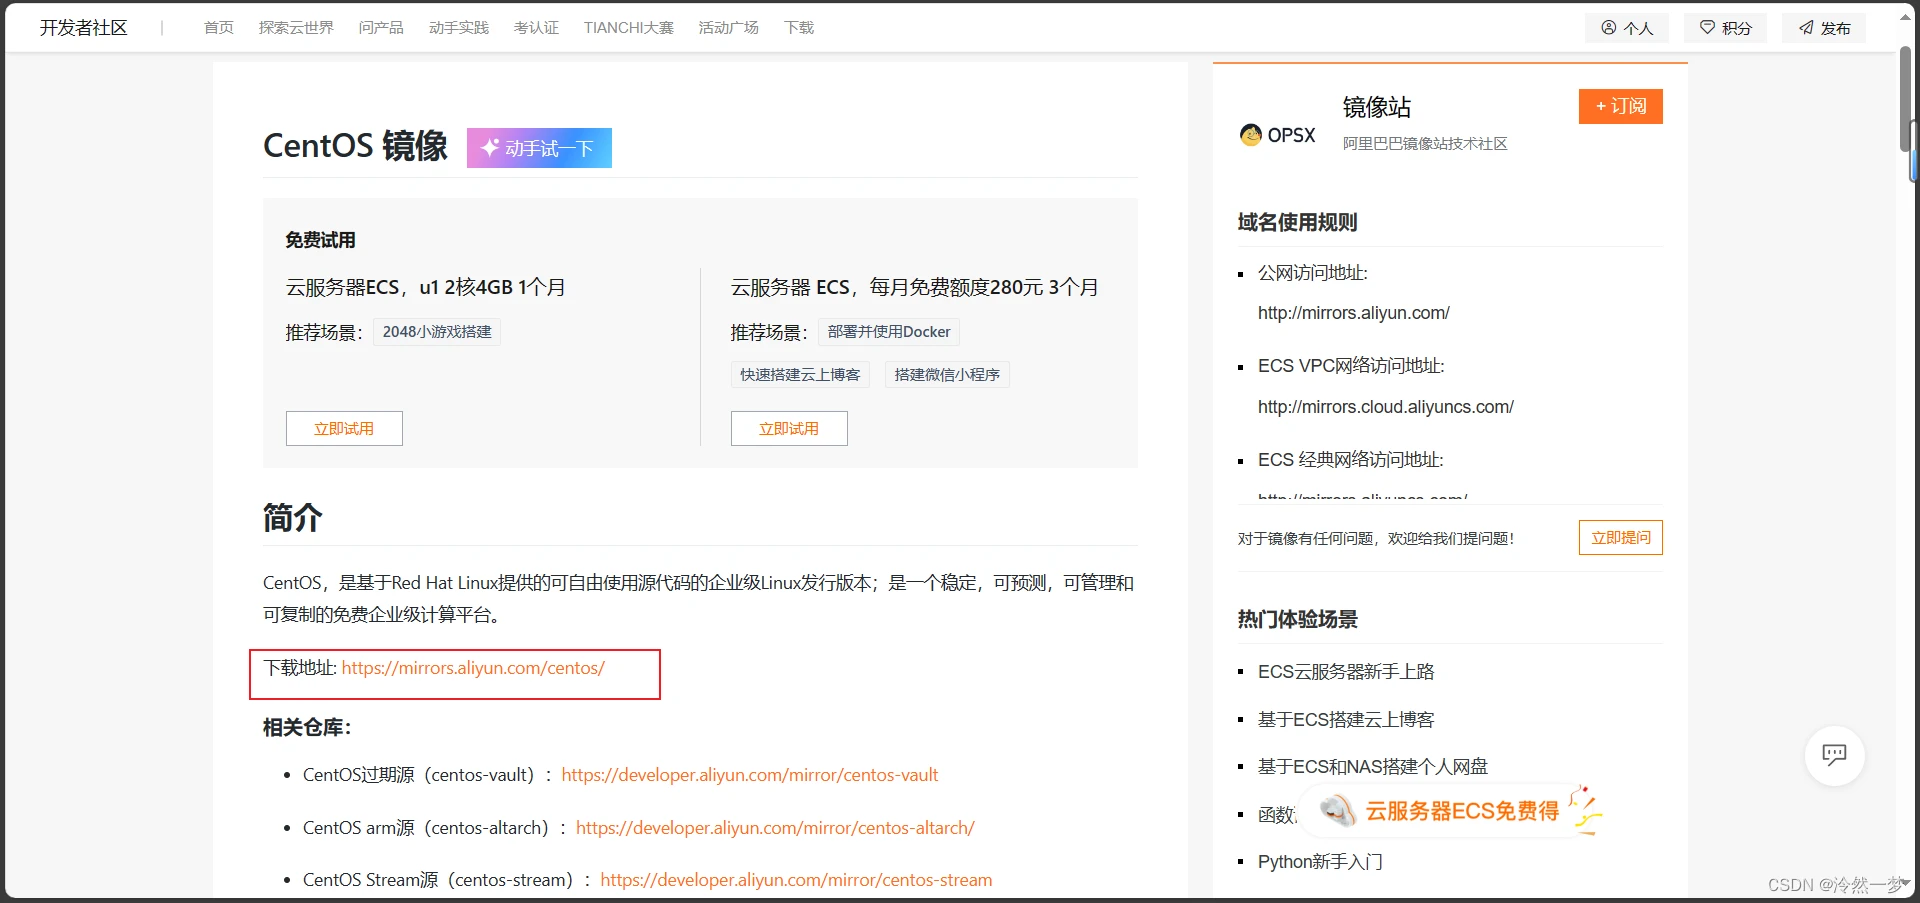Open the 考认证 nav item

click(536, 28)
